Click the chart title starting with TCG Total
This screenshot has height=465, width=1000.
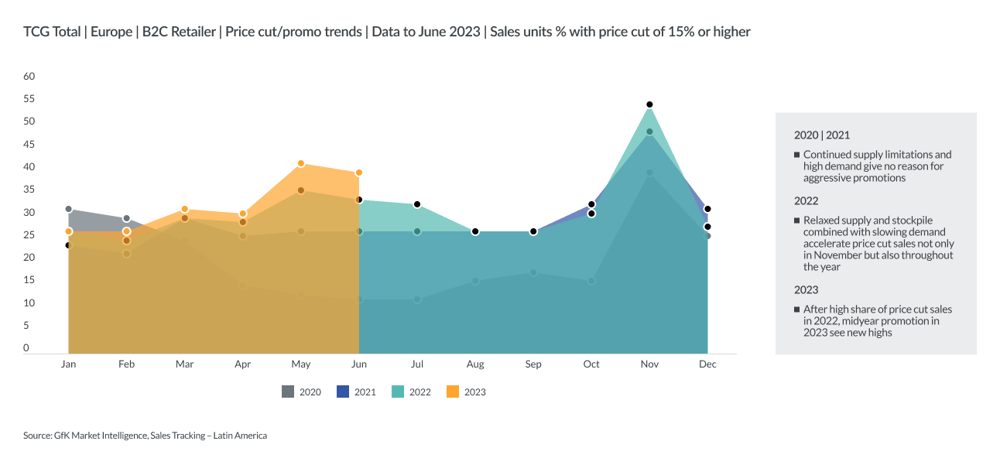click(386, 32)
